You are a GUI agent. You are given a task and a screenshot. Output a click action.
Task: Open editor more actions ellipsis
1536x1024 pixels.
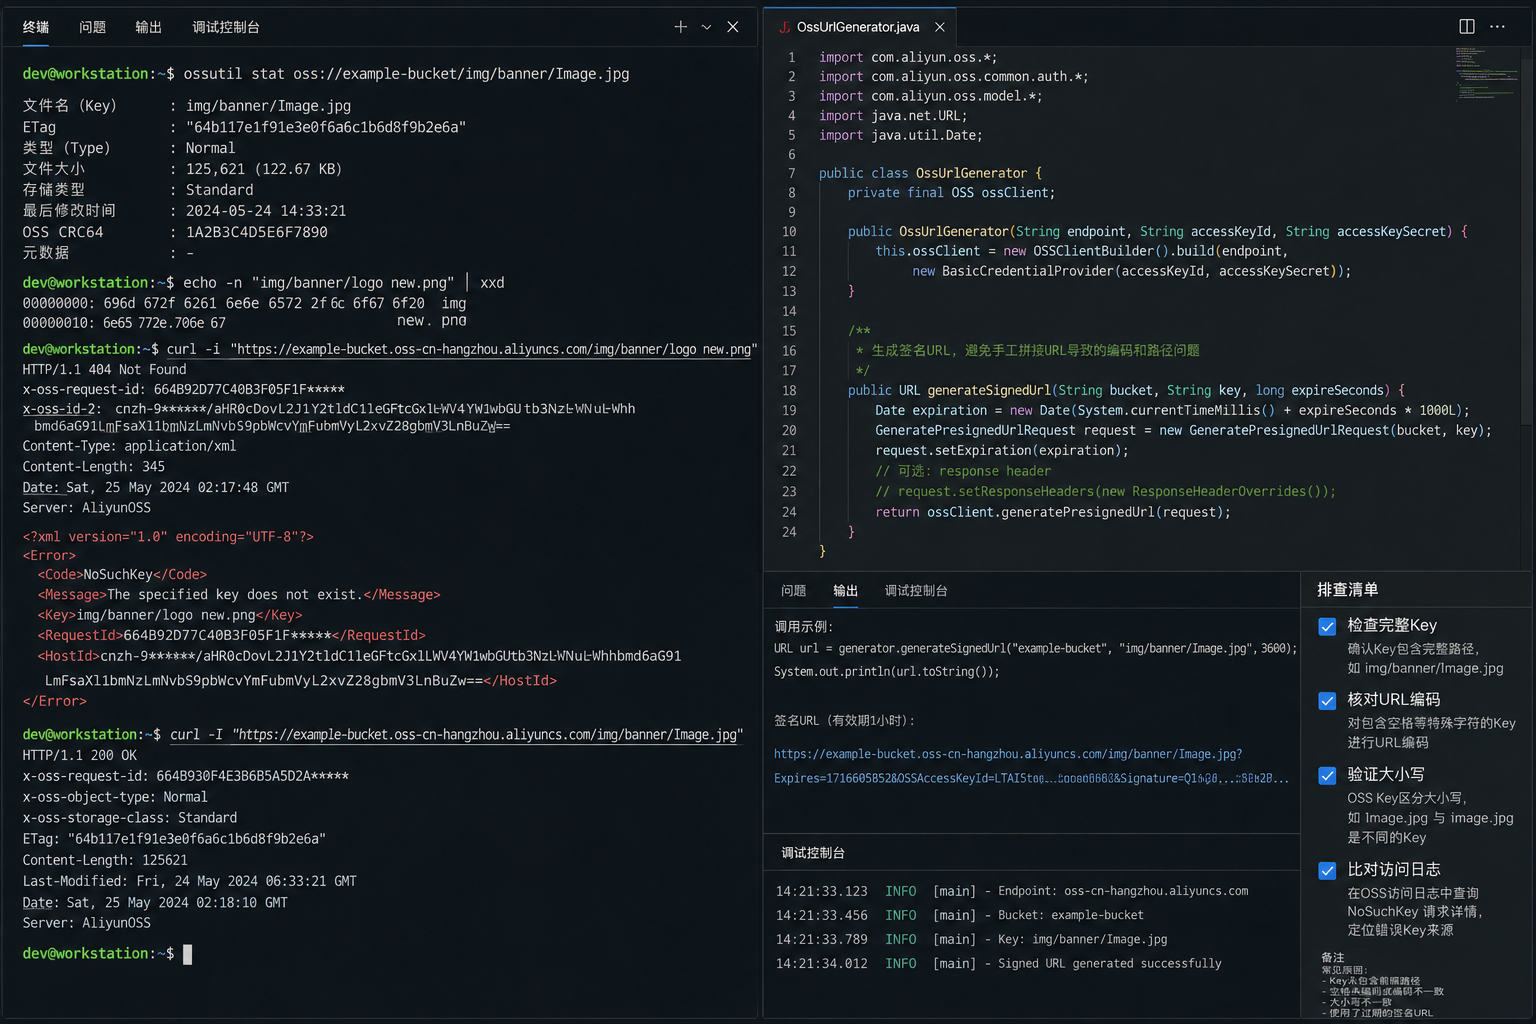pos(1497,26)
